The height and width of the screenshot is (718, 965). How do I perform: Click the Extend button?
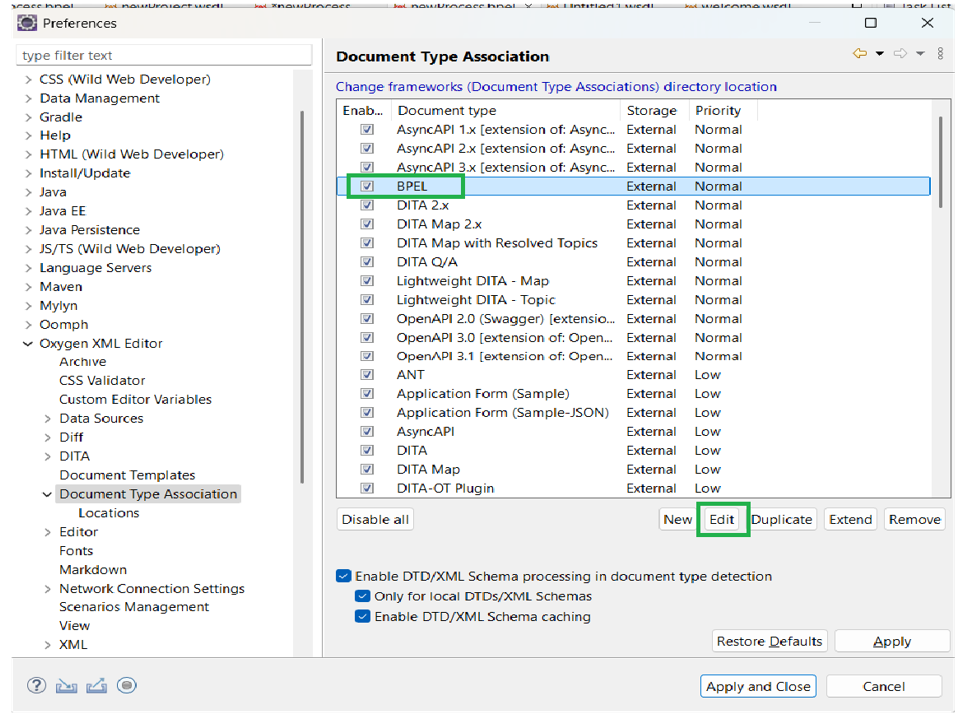click(851, 519)
